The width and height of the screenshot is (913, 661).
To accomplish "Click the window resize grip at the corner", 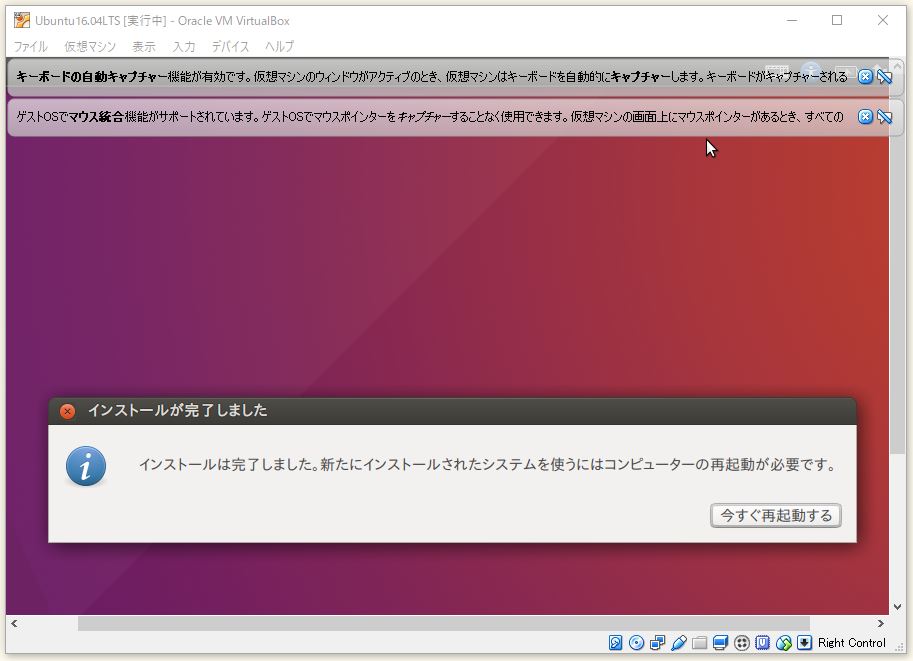I will [900, 648].
